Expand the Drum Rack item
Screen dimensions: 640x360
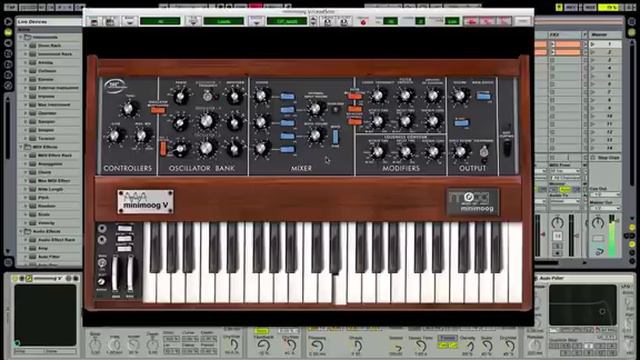[26, 46]
